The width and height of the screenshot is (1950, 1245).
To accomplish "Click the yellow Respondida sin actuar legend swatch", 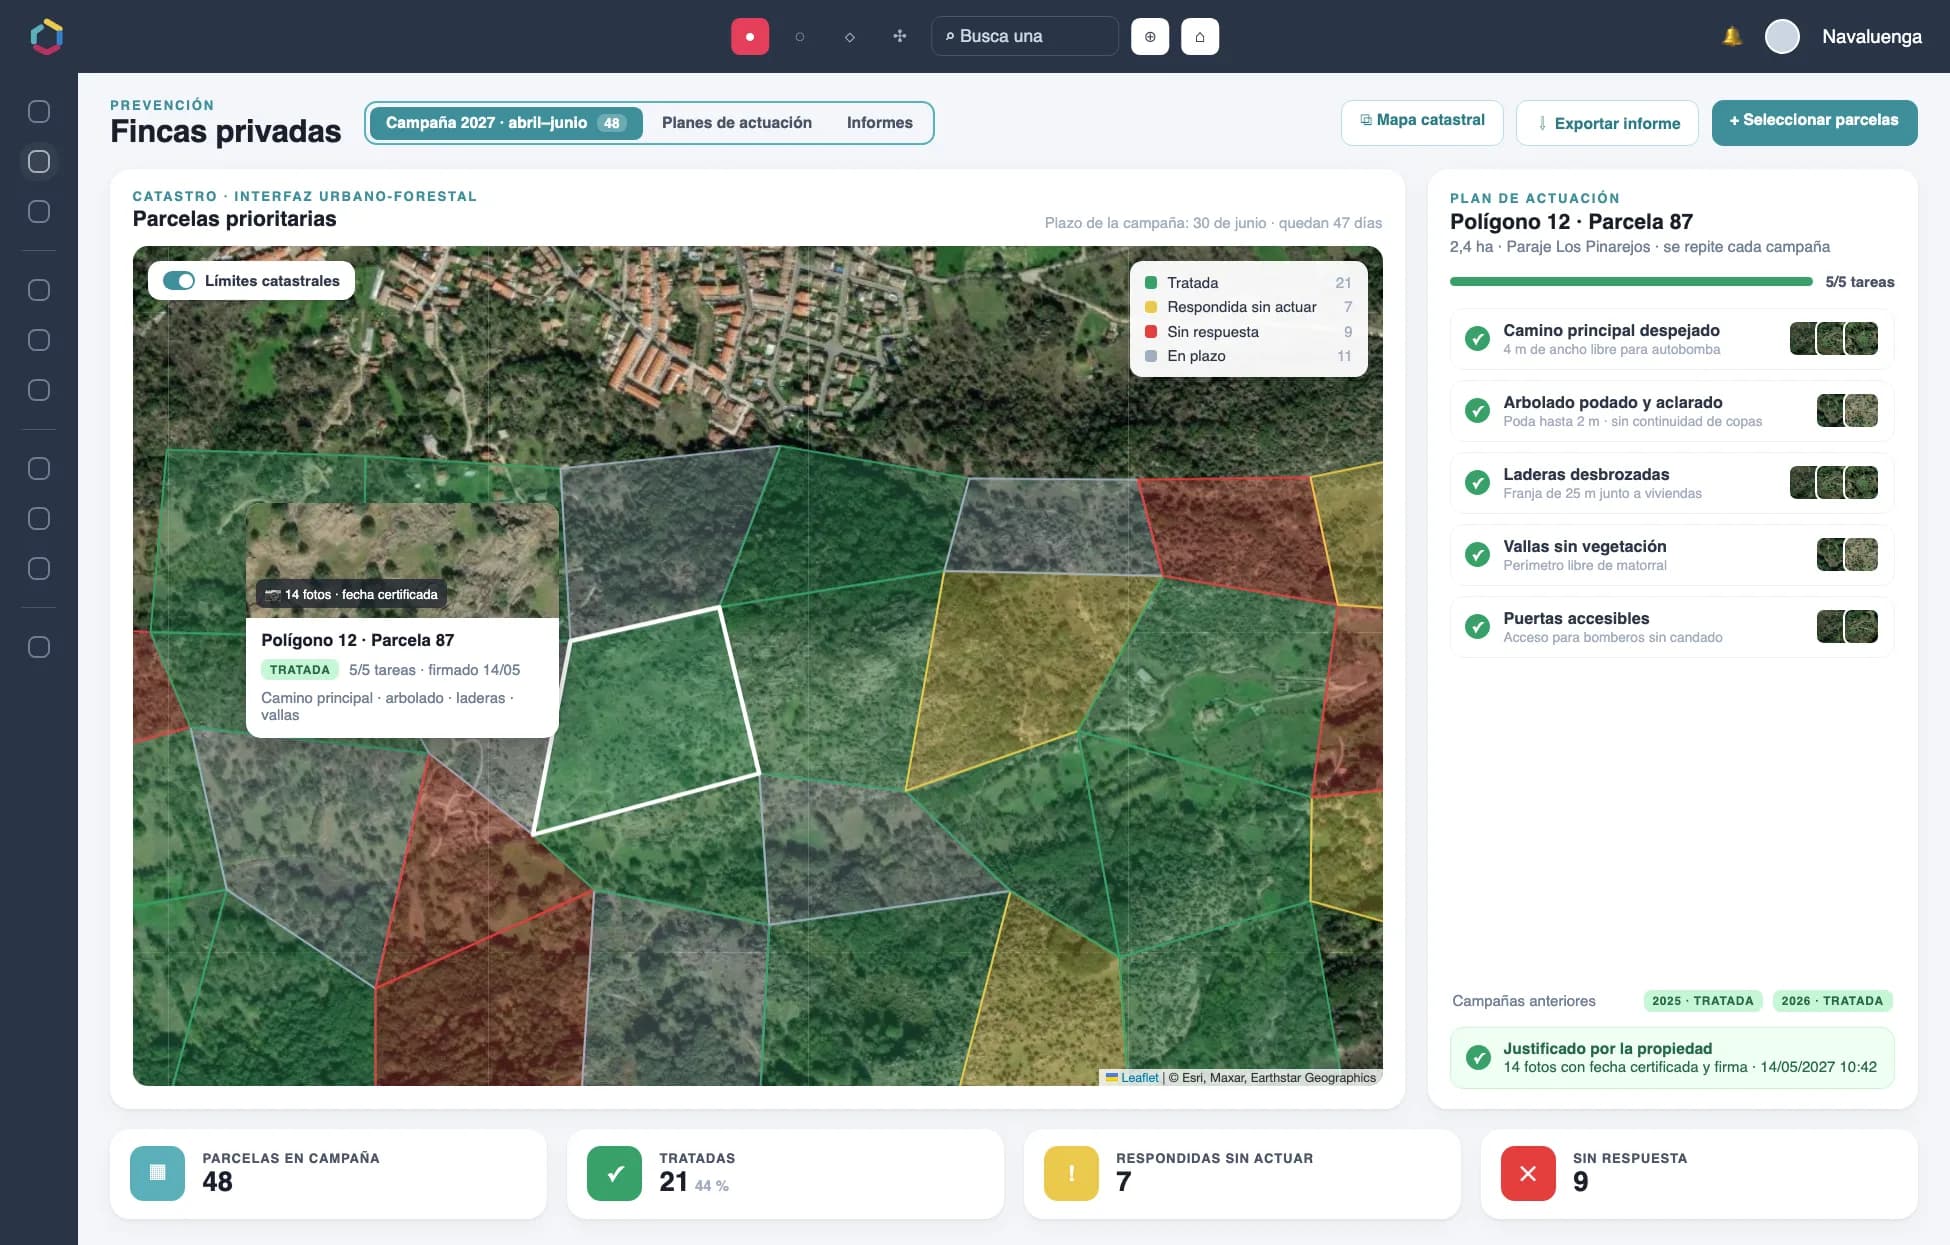I will click(1151, 307).
